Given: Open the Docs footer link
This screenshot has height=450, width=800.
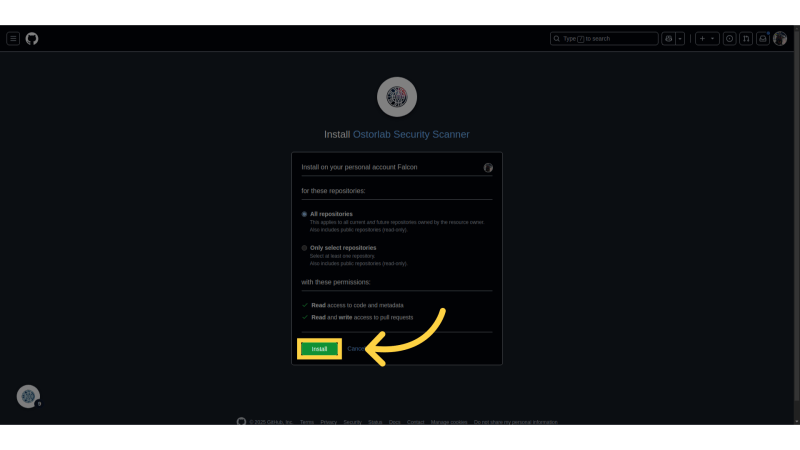Looking at the screenshot, I should tap(394, 422).
